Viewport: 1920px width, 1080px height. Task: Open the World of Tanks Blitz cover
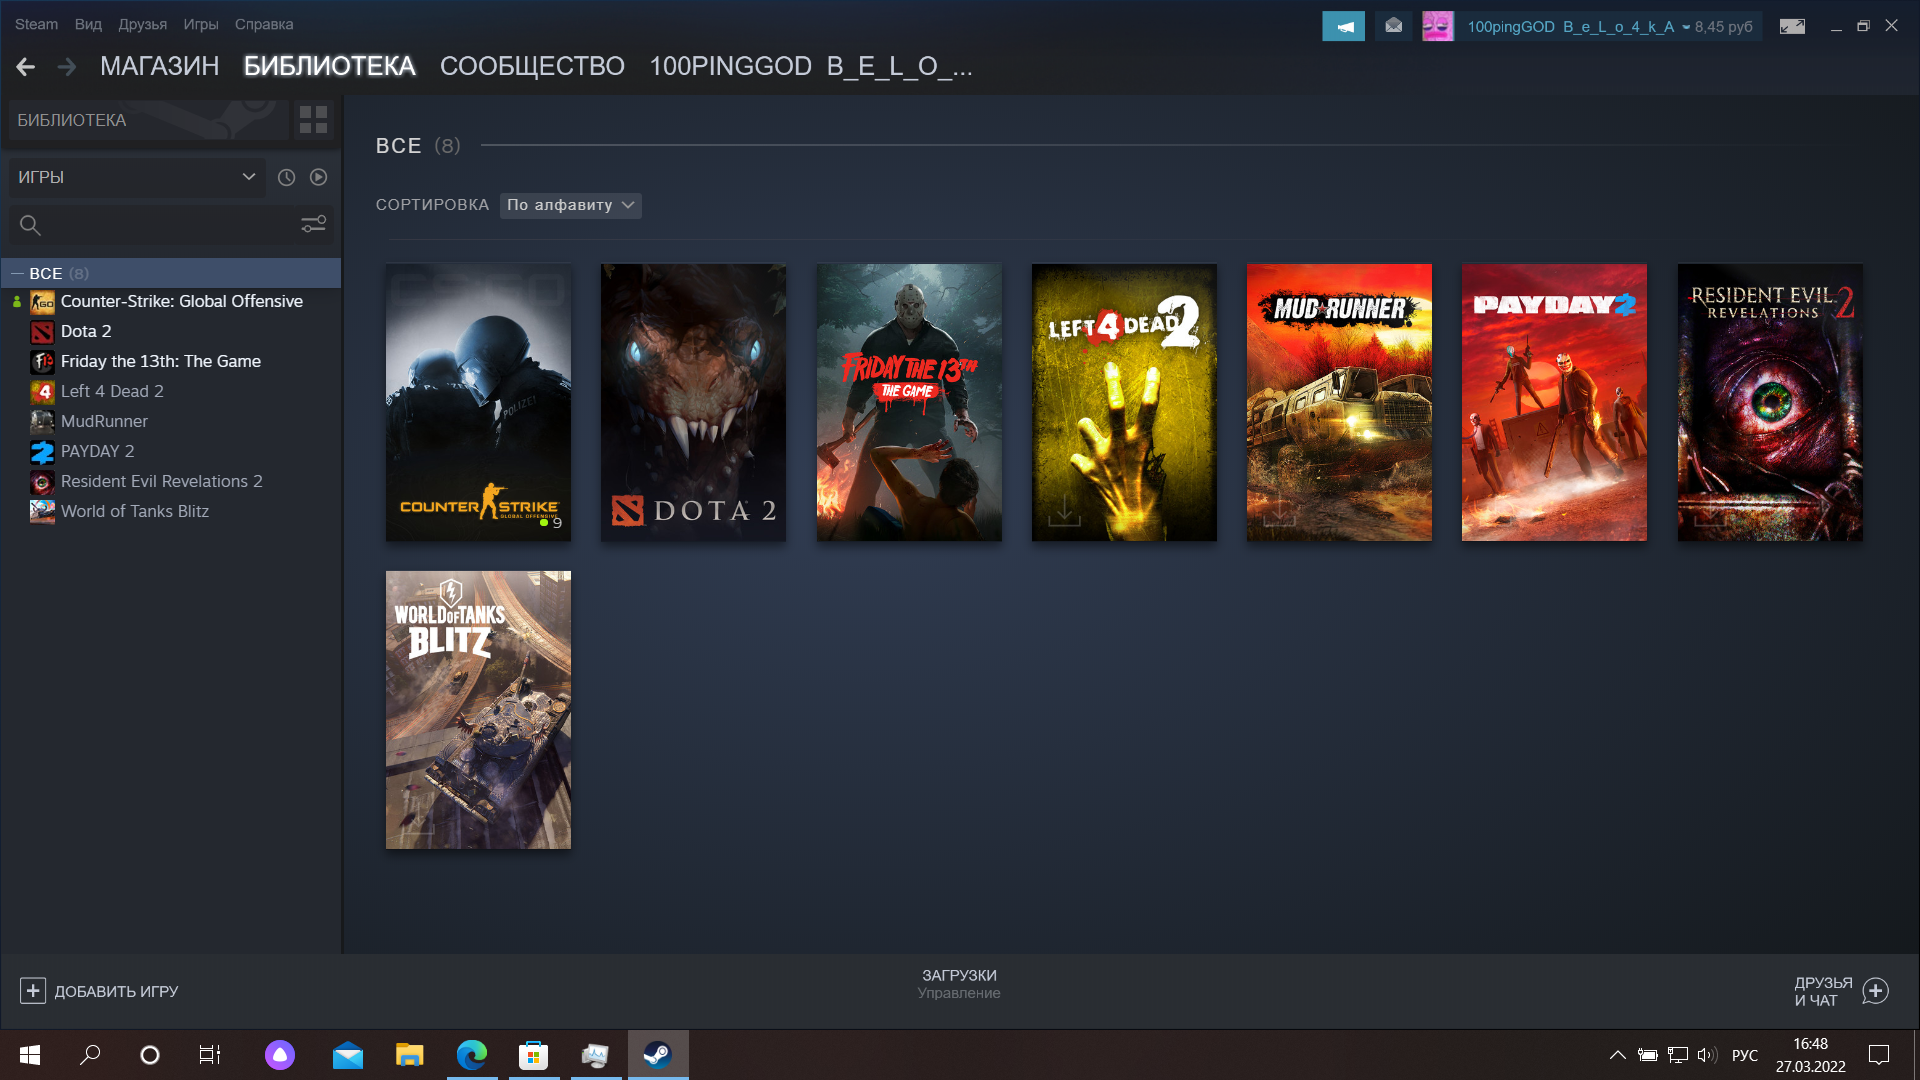tap(478, 710)
